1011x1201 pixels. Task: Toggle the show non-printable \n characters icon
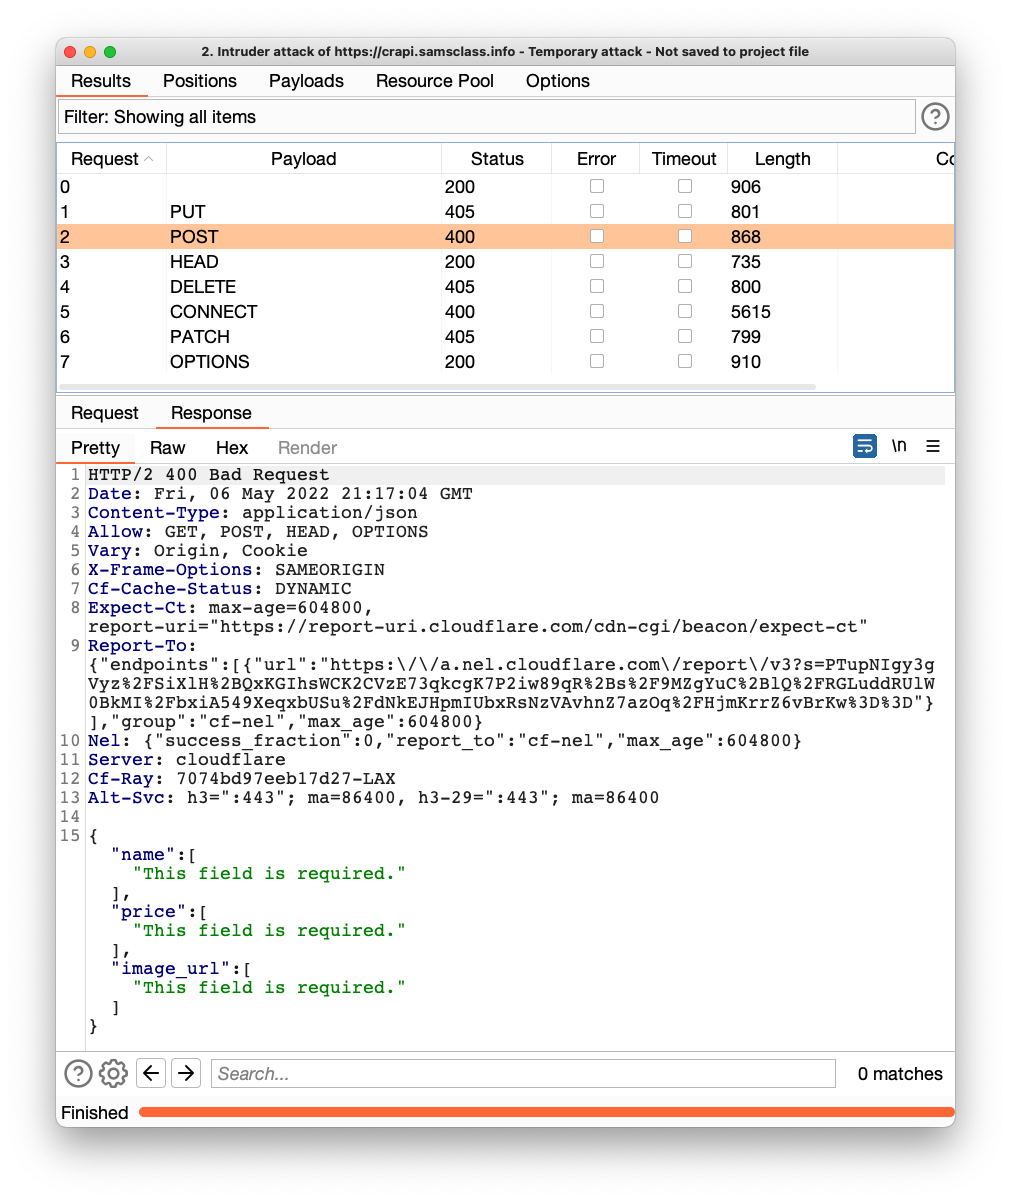pyautogui.click(x=899, y=446)
